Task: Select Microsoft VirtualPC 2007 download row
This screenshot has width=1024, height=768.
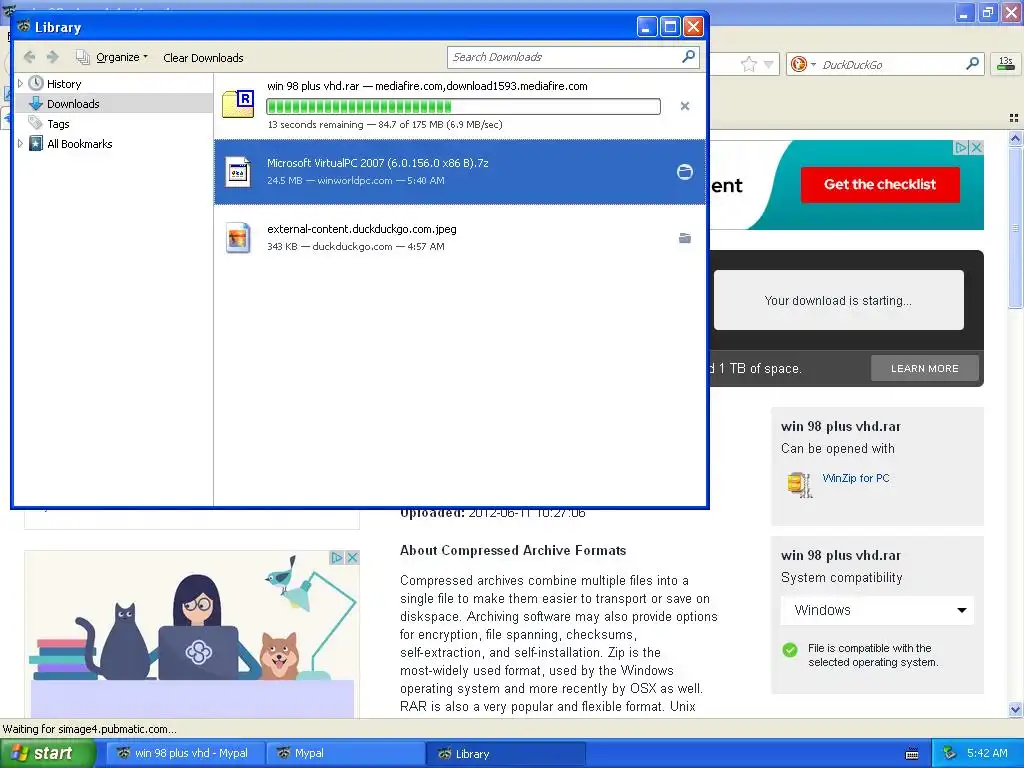Action: 460,172
